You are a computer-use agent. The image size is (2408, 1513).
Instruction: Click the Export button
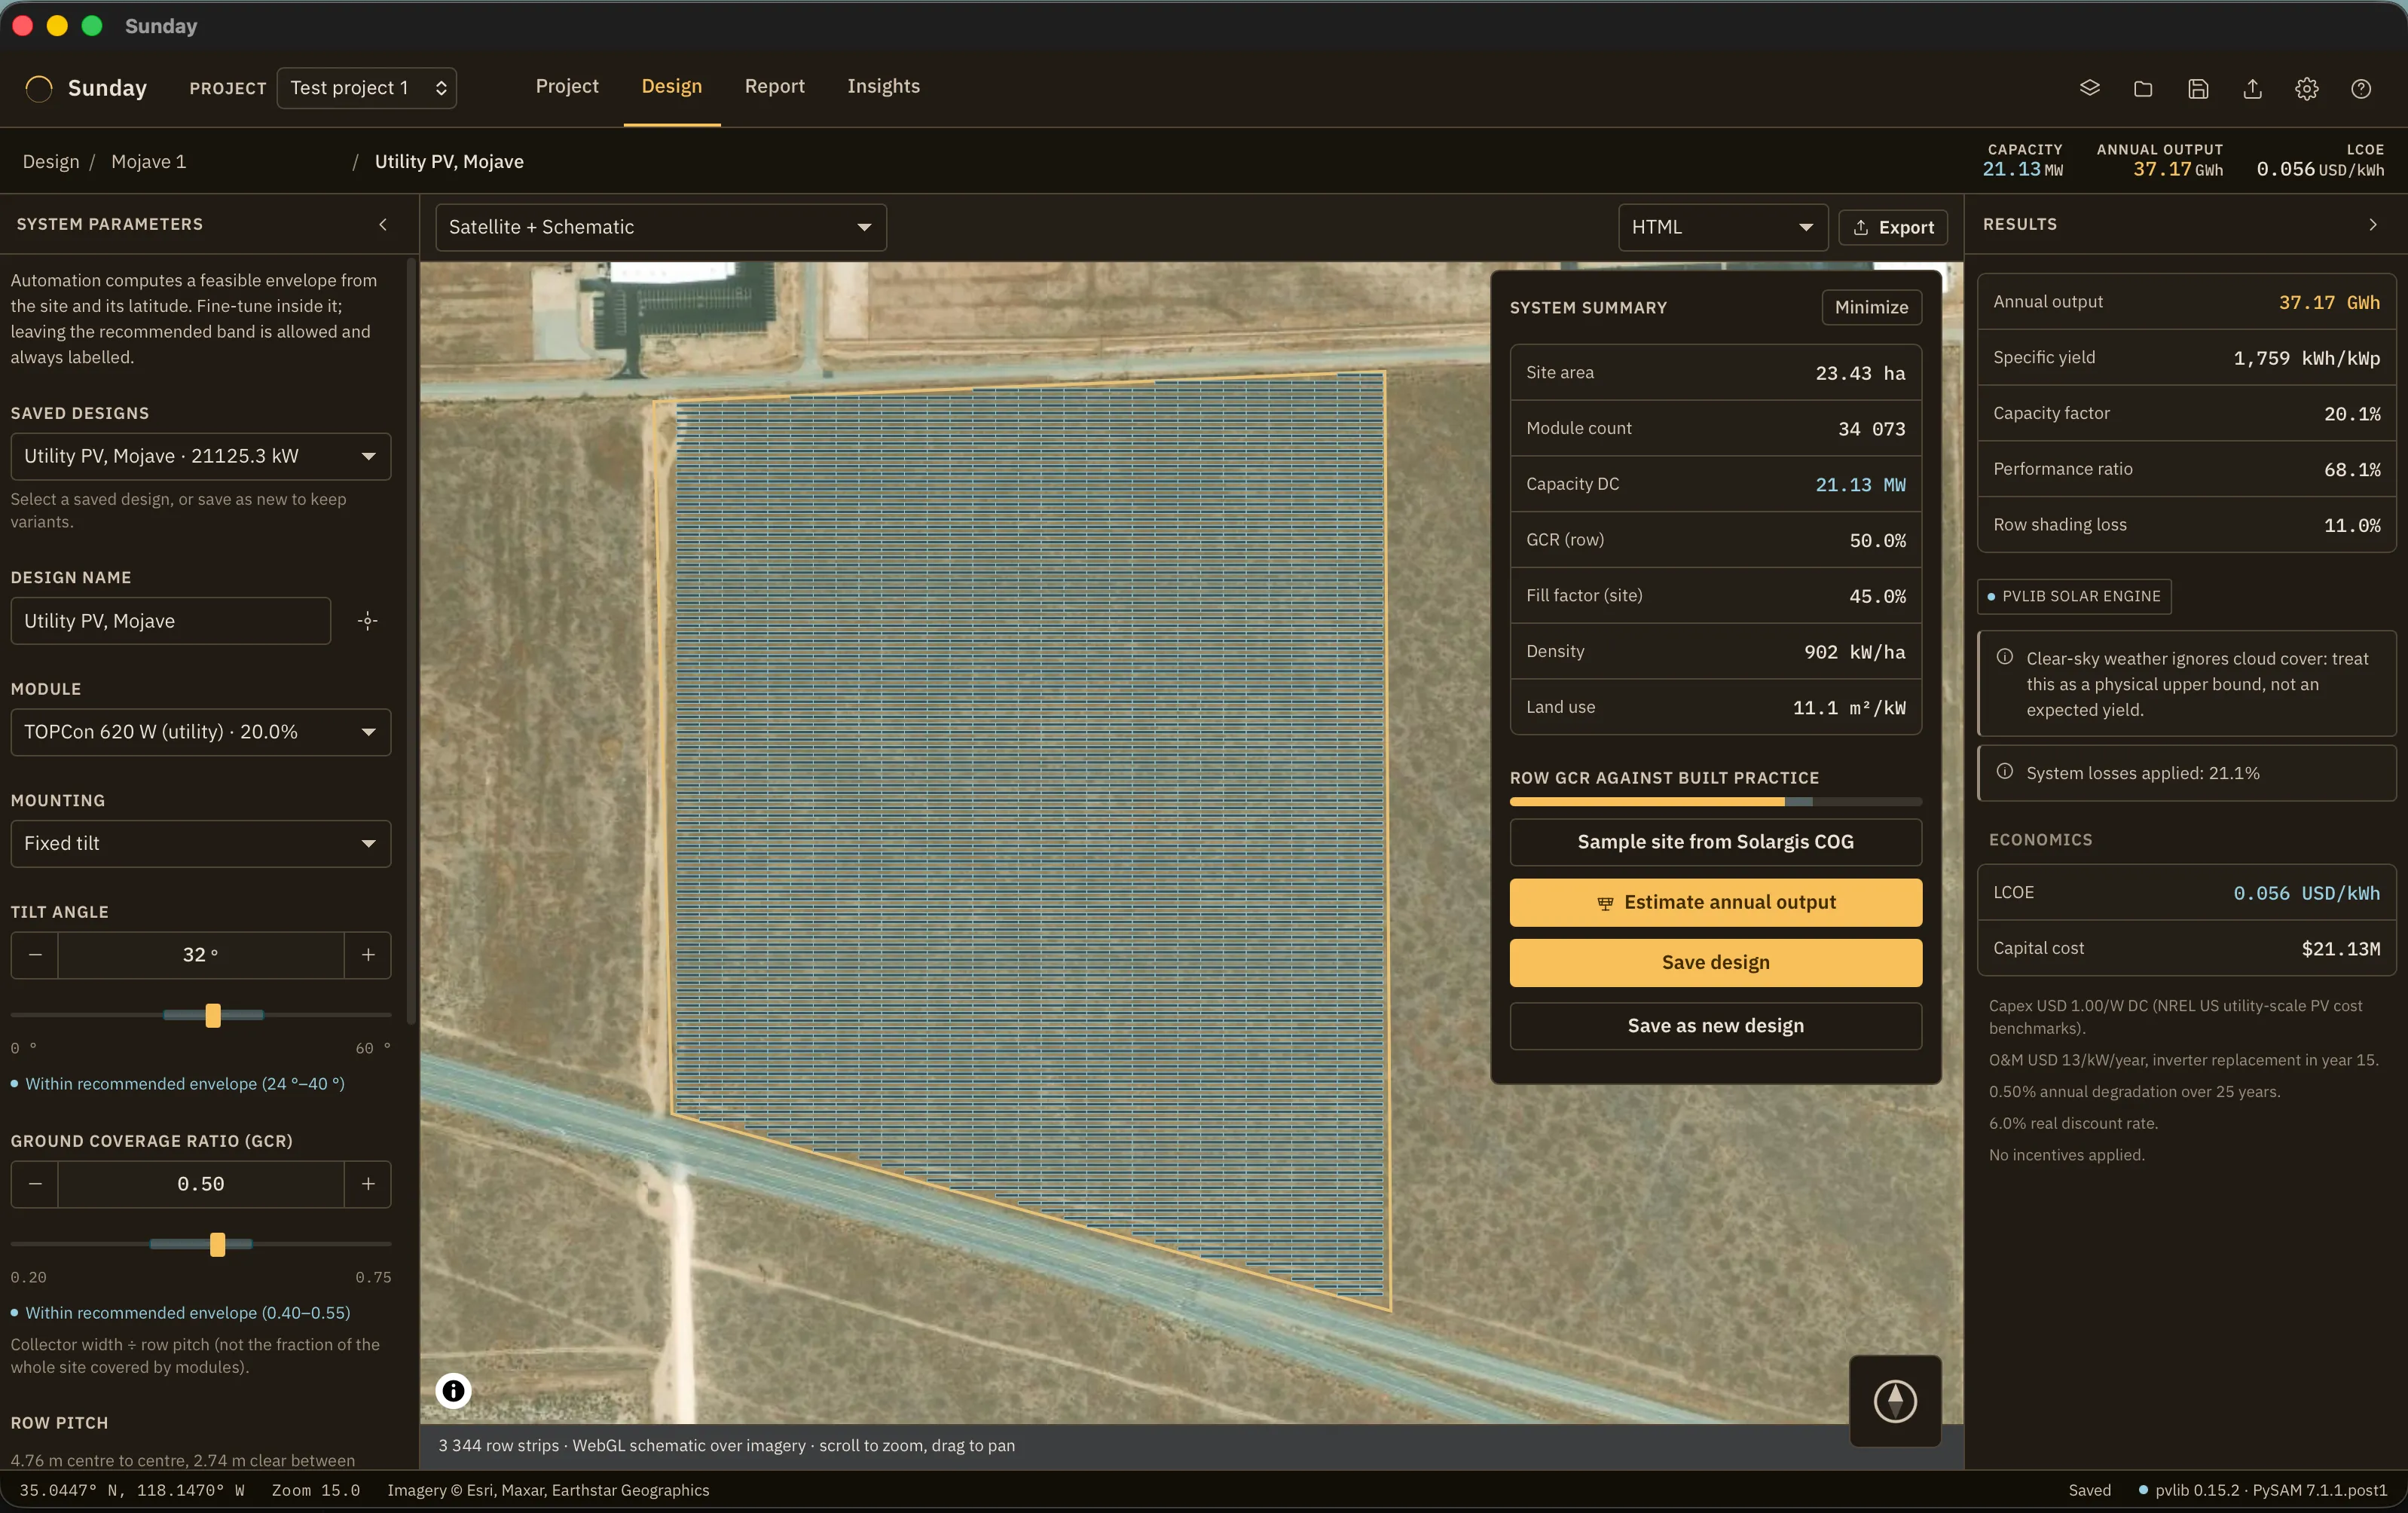(x=1893, y=227)
